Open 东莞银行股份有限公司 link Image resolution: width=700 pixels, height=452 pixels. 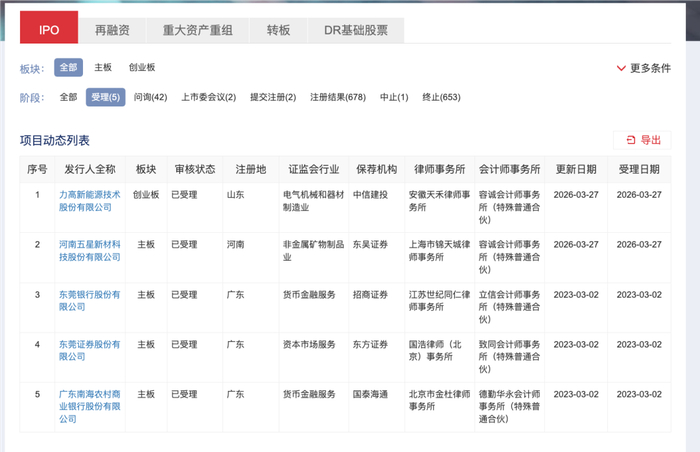[x=90, y=301]
